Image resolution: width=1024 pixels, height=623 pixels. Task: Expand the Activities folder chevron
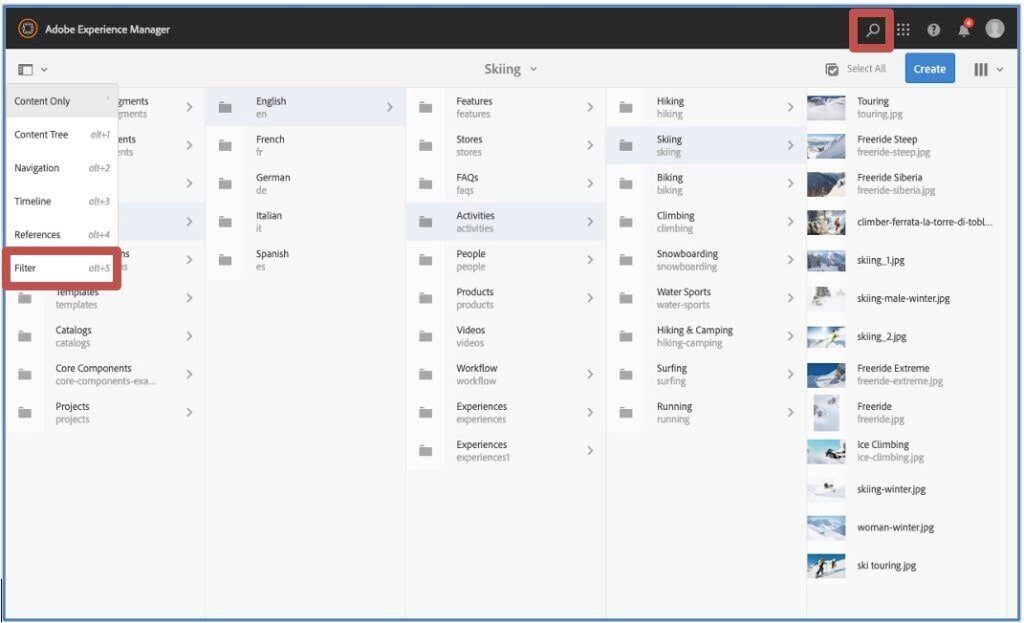tap(590, 221)
